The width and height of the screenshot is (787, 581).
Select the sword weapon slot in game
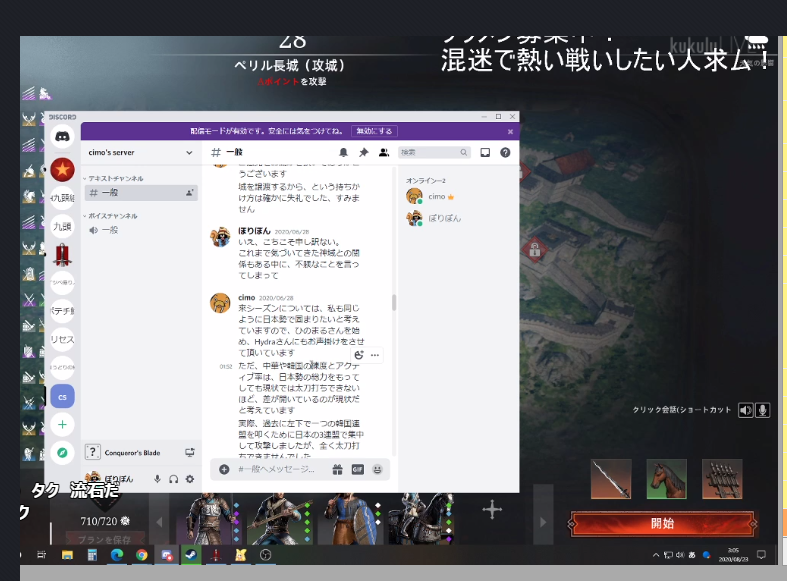click(x=611, y=479)
